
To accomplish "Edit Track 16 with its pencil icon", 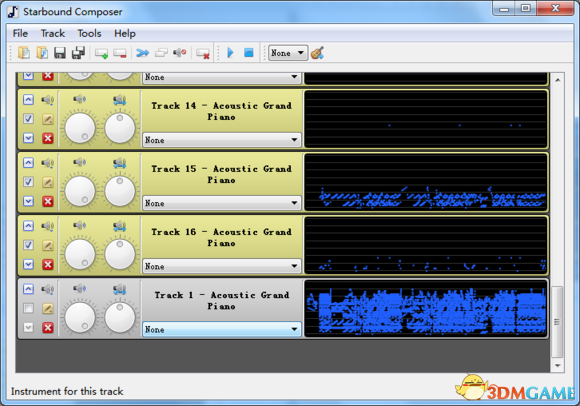I will coord(48,246).
